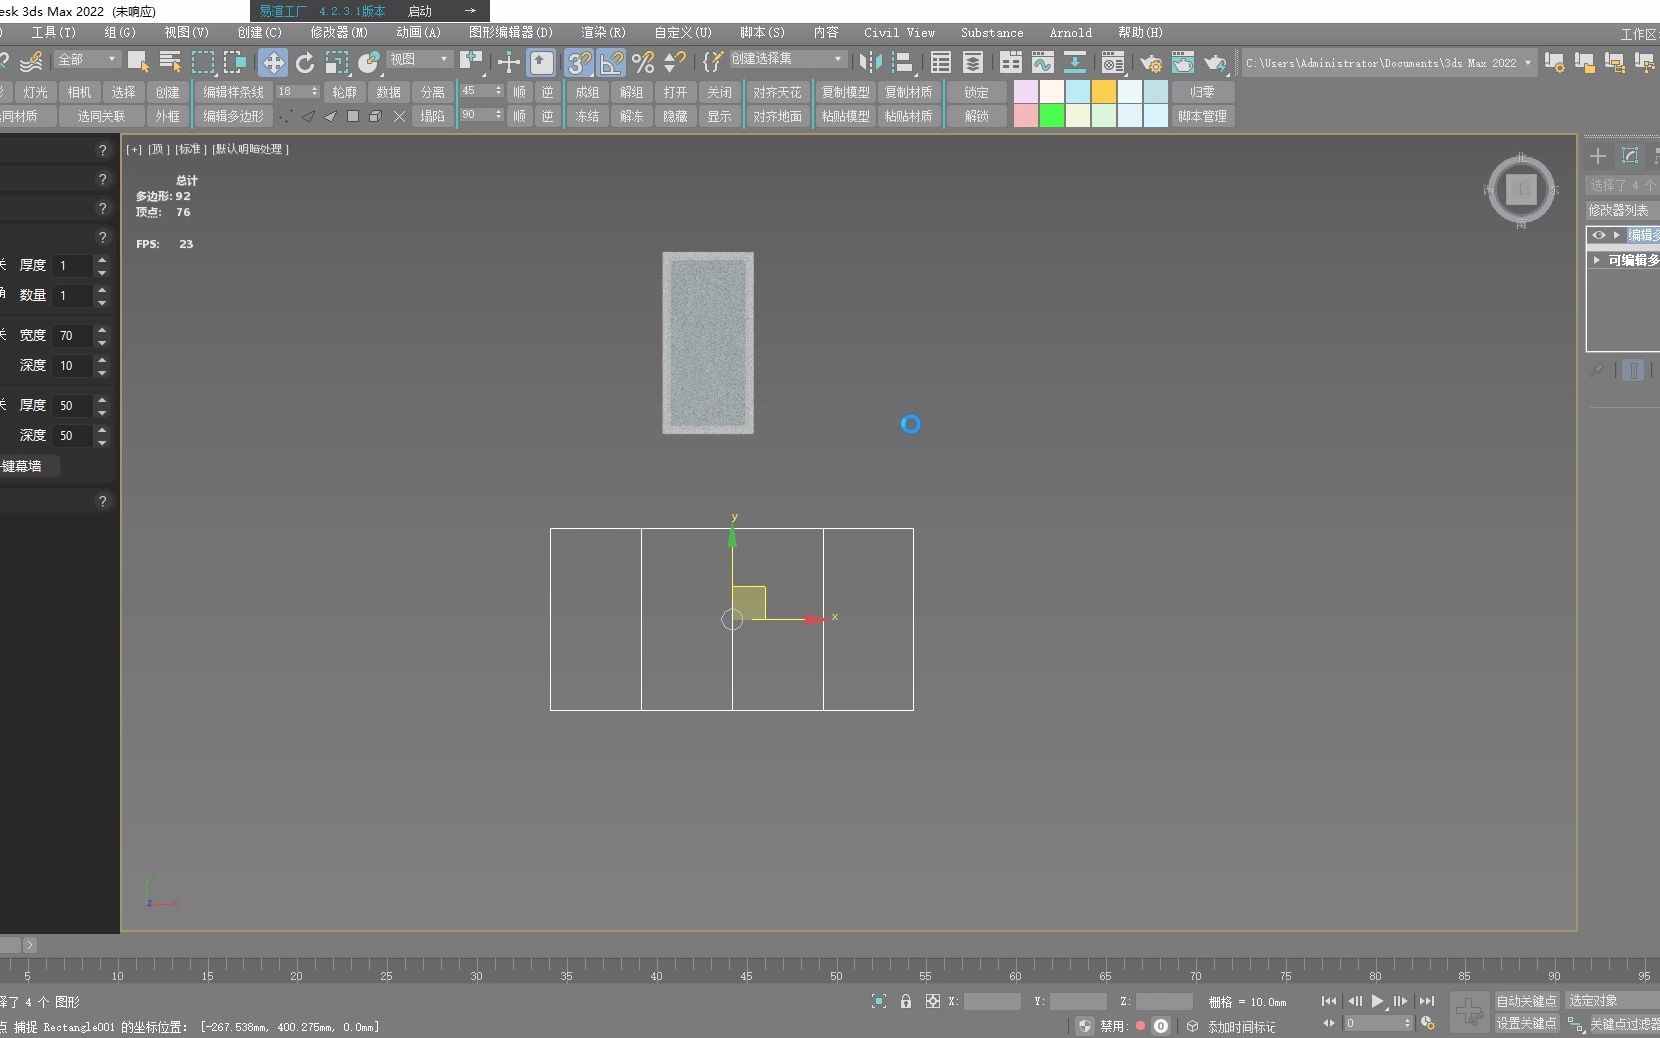Expand the 可编辑多 modifier stack entry
This screenshot has width=1660, height=1038.
point(1596,260)
